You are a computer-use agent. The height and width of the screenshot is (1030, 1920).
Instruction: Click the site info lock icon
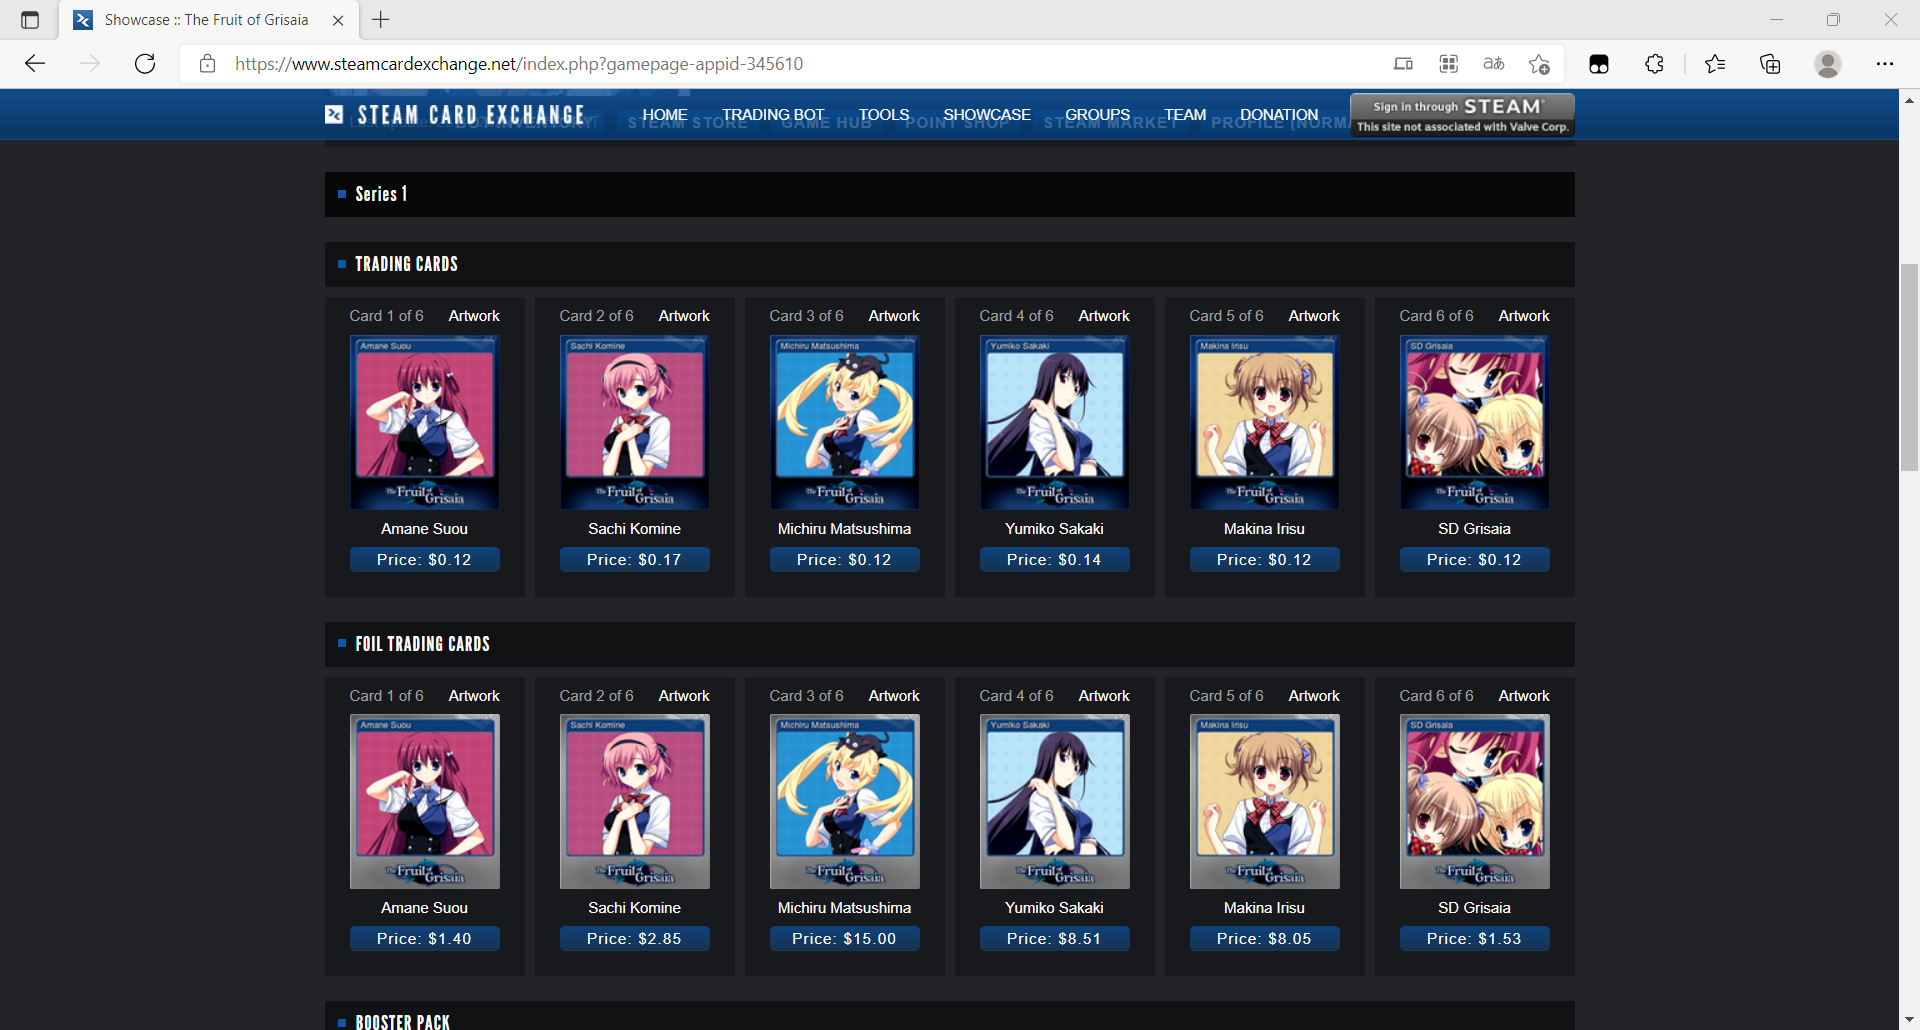[207, 64]
